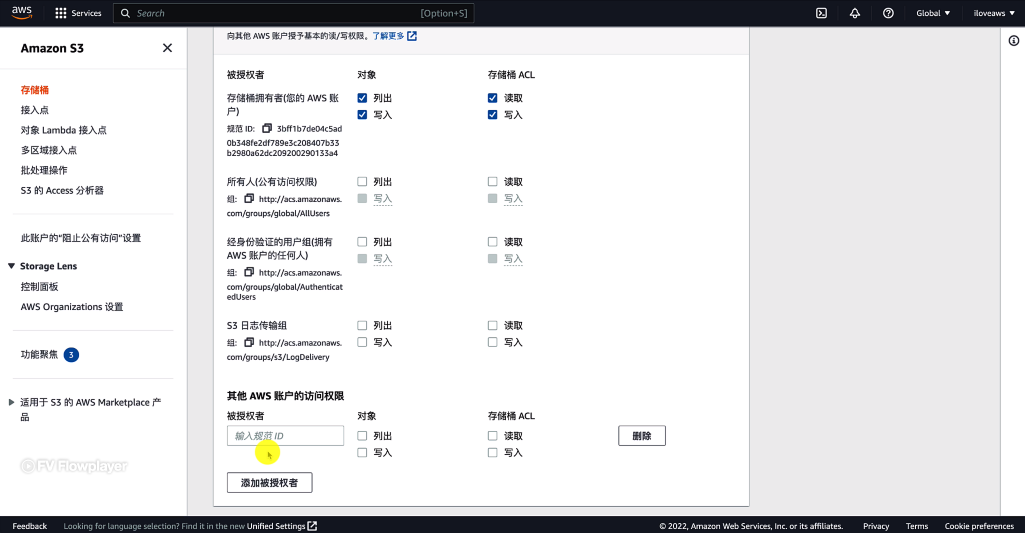Follow the 了解更多 link
Image resolution: width=1025 pixels, height=533 pixels.
tap(388, 36)
